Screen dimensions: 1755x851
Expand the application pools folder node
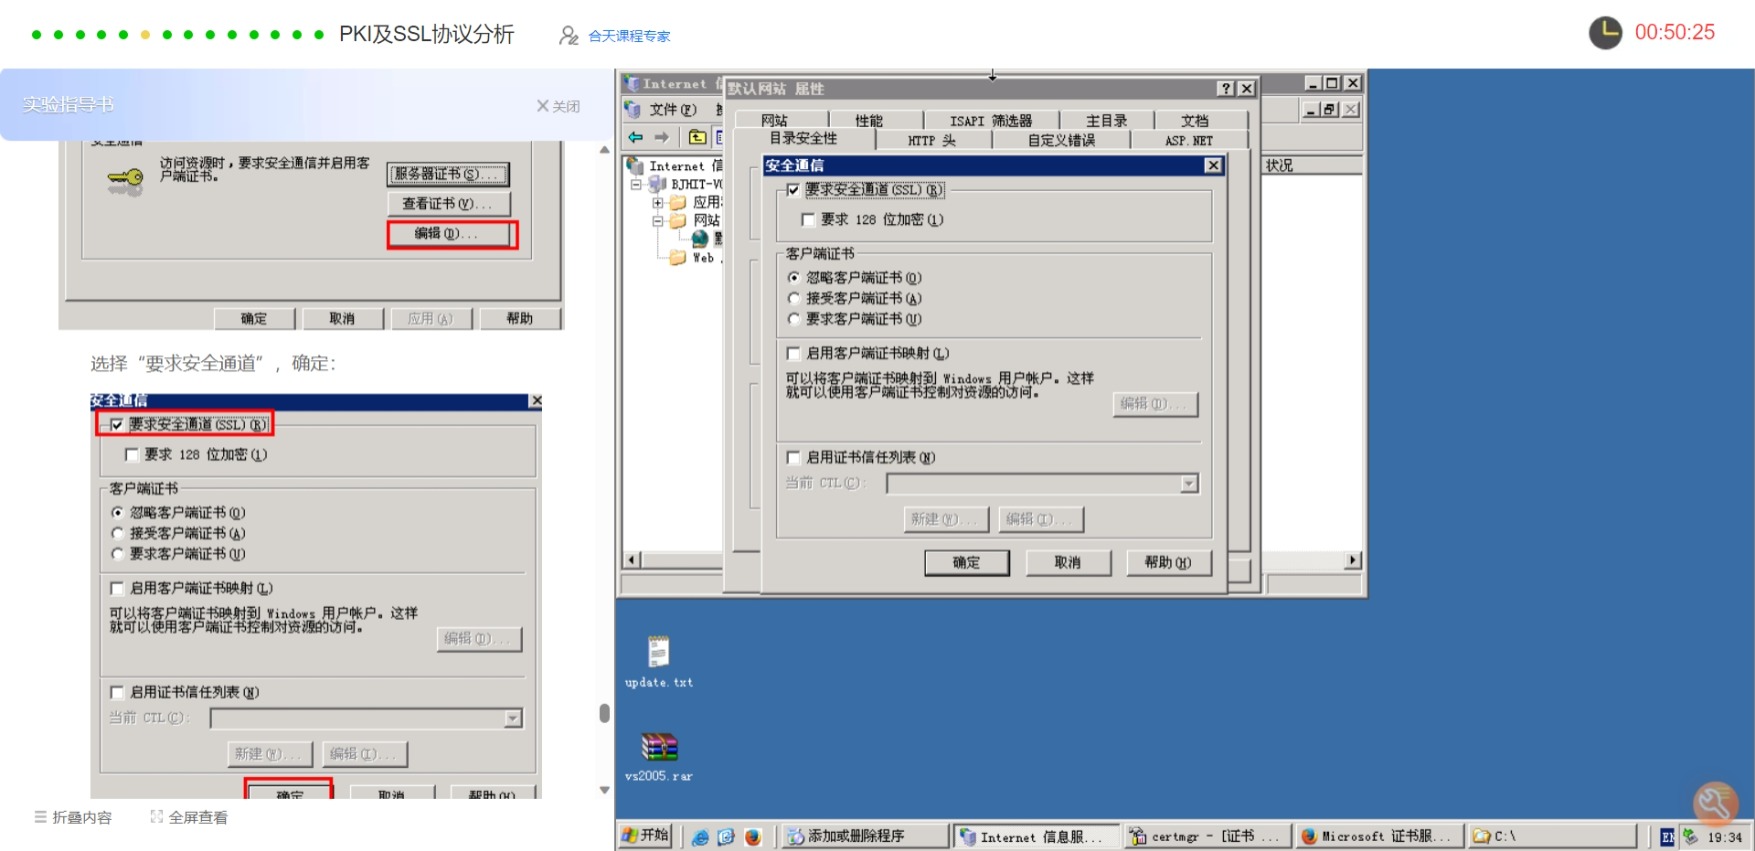pos(658,202)
